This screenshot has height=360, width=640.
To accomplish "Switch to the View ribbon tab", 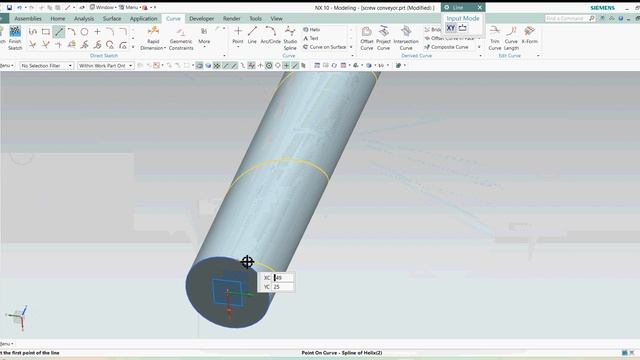I will coord(276,18).
